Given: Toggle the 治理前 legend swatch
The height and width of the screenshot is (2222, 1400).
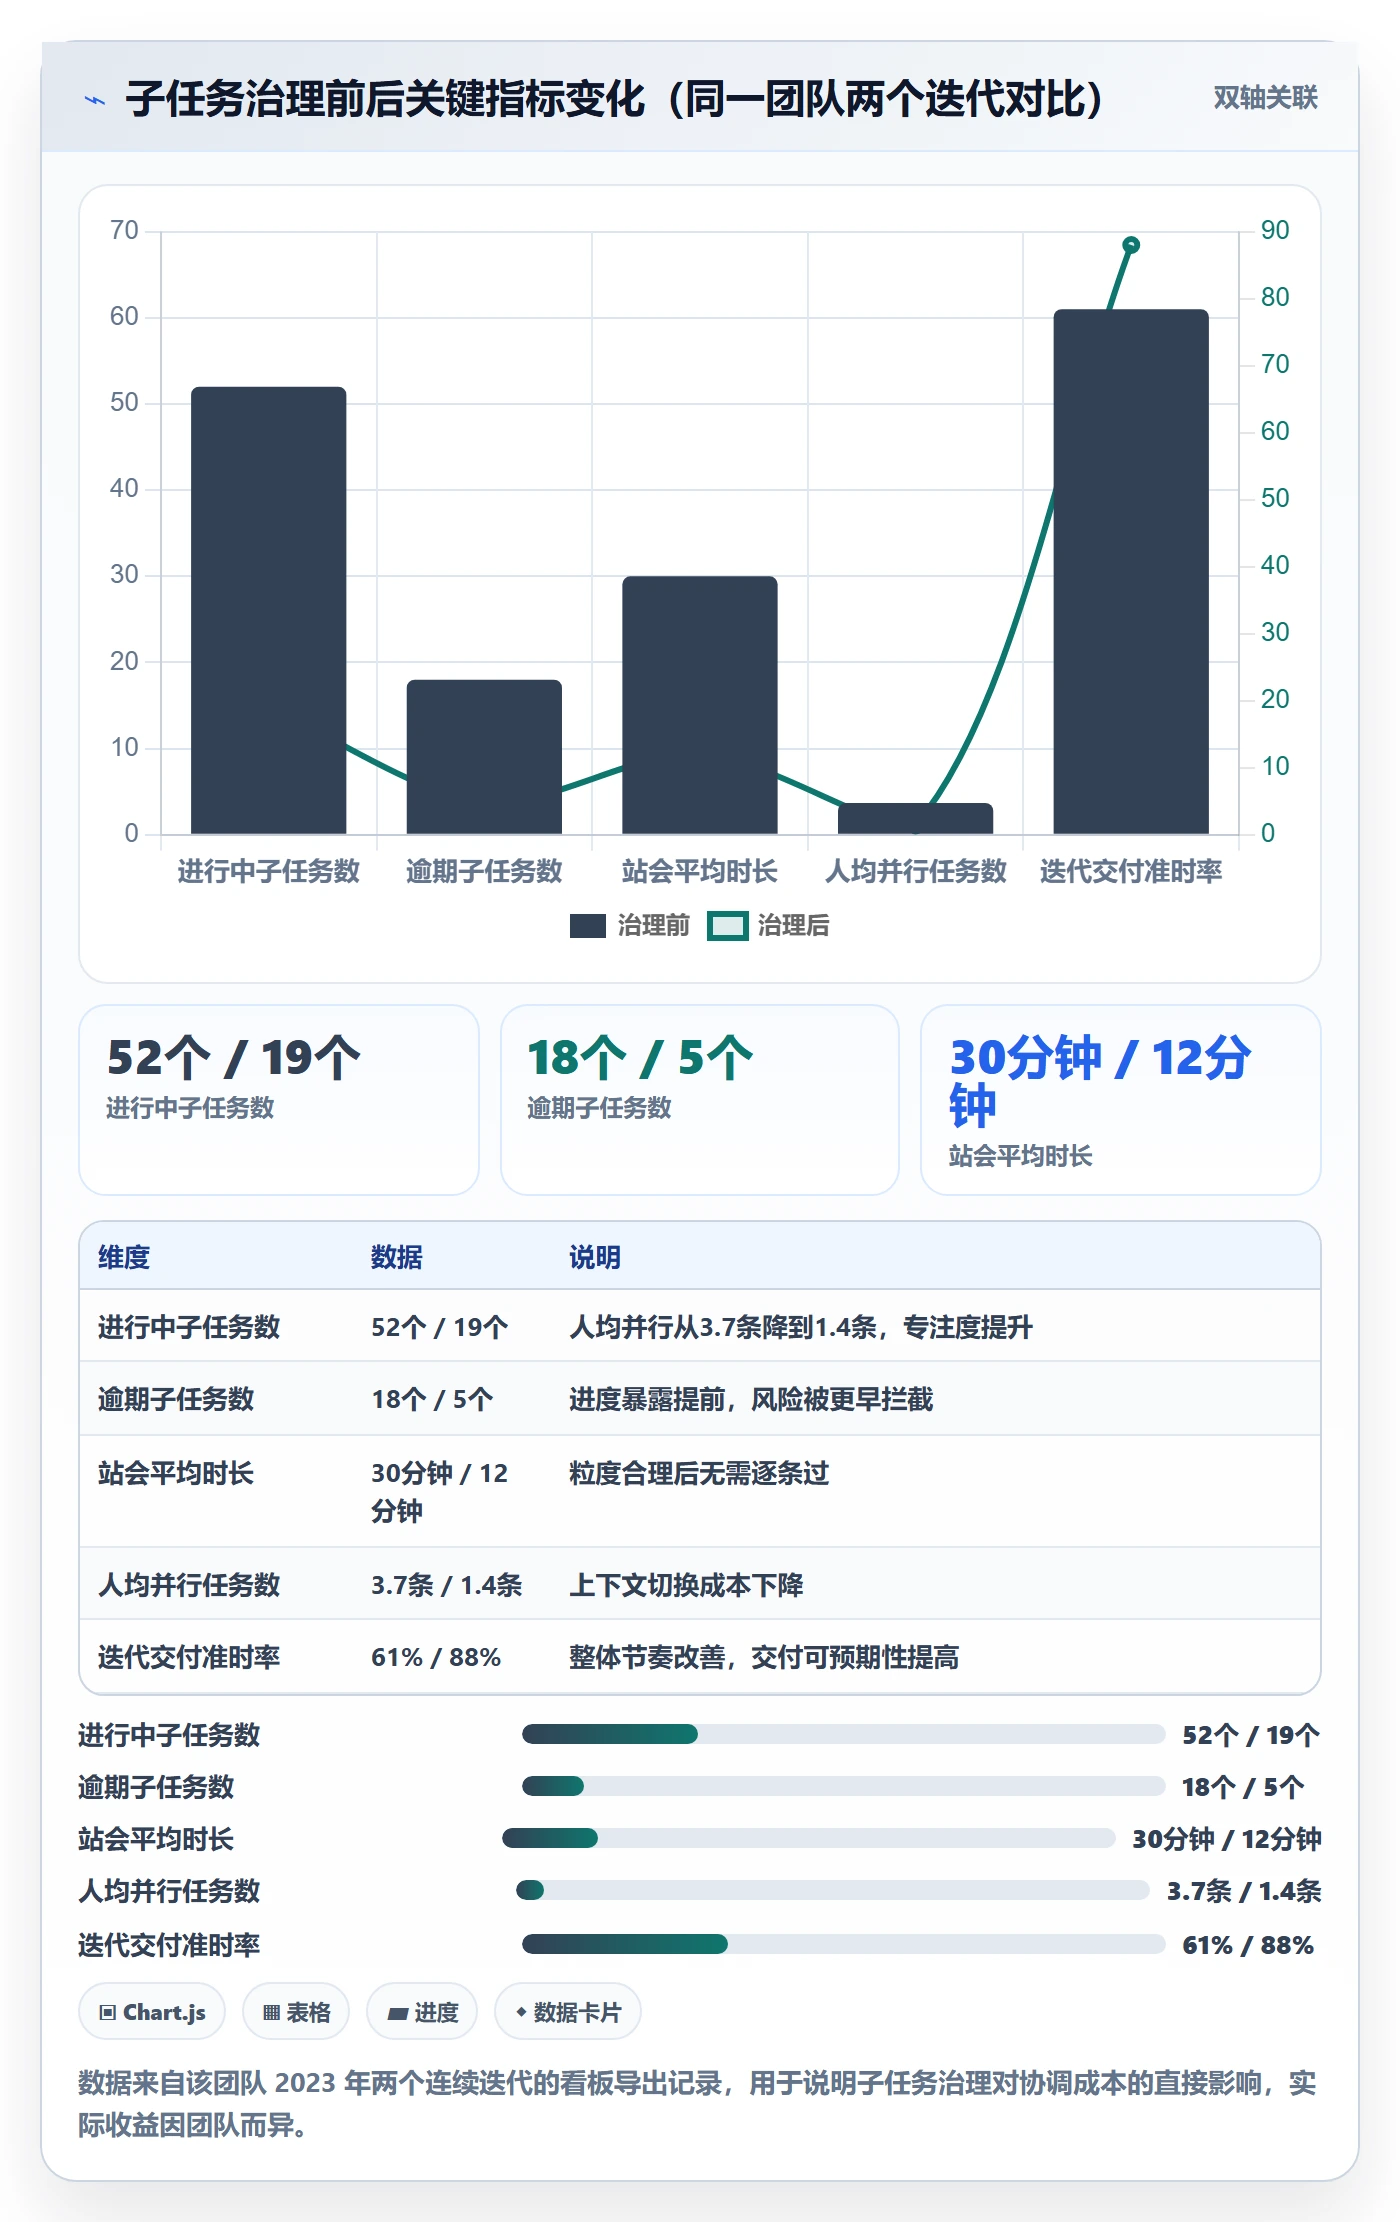Looking at the screenshot, I should [x=587, y=926].
